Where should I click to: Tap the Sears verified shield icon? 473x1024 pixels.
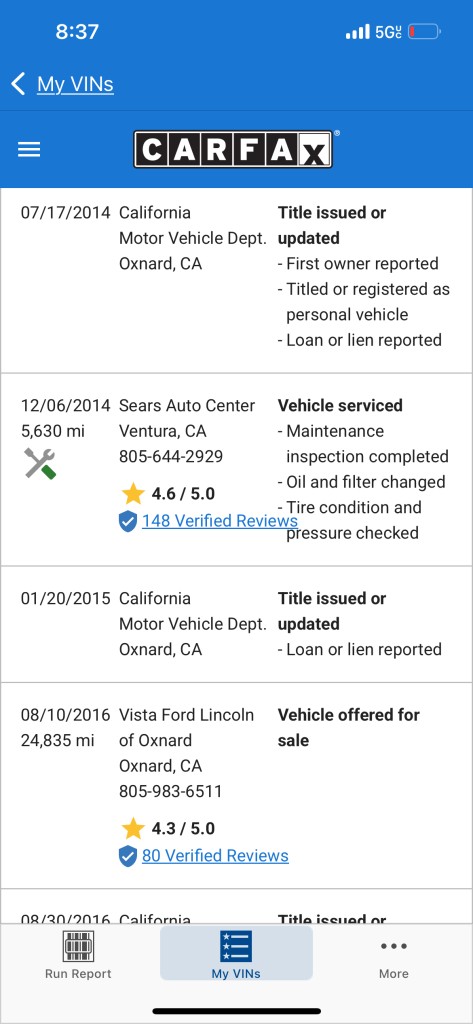128,521
